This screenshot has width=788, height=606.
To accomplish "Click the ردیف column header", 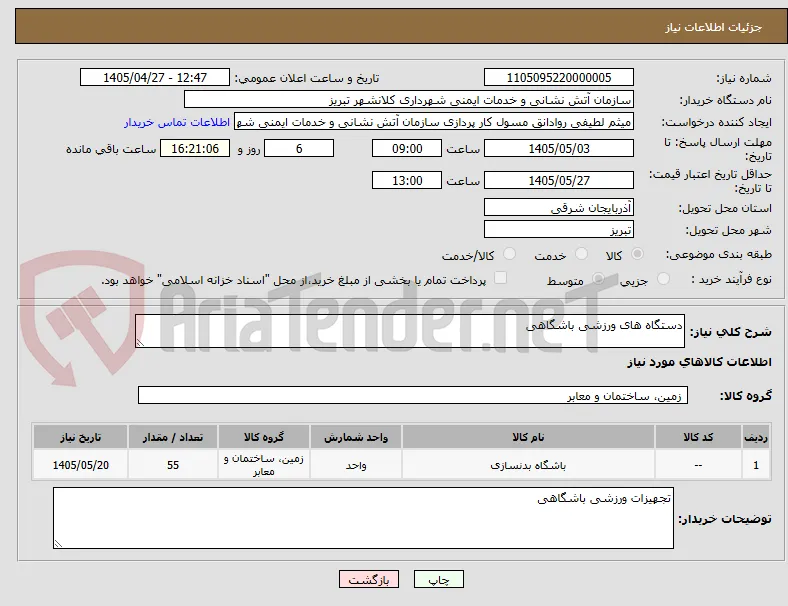I will click(755, 437).
